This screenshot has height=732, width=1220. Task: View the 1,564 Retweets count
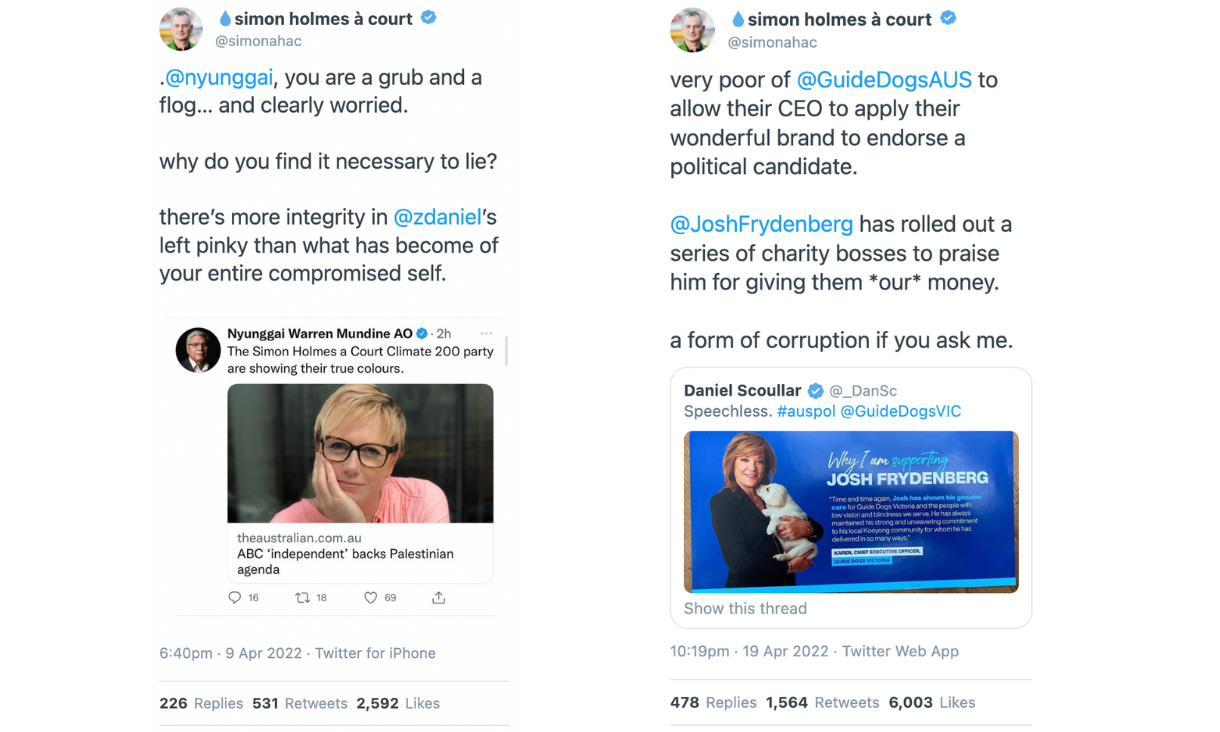click(x=821, y=702)
